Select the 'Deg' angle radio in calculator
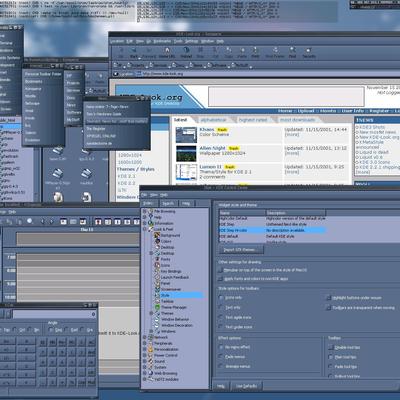This screenshot has width=400, height=400. tap(51, 330)
